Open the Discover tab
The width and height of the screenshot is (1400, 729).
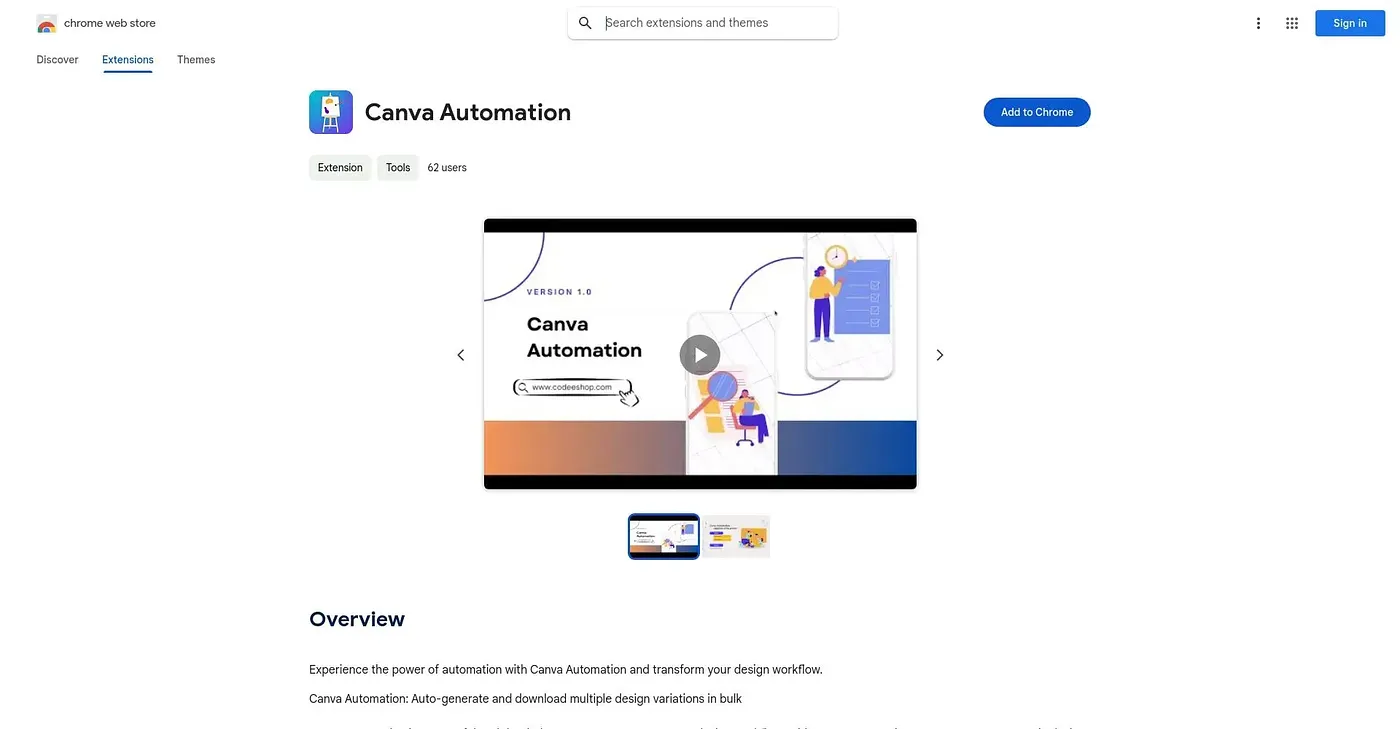[x=57, y=60]
